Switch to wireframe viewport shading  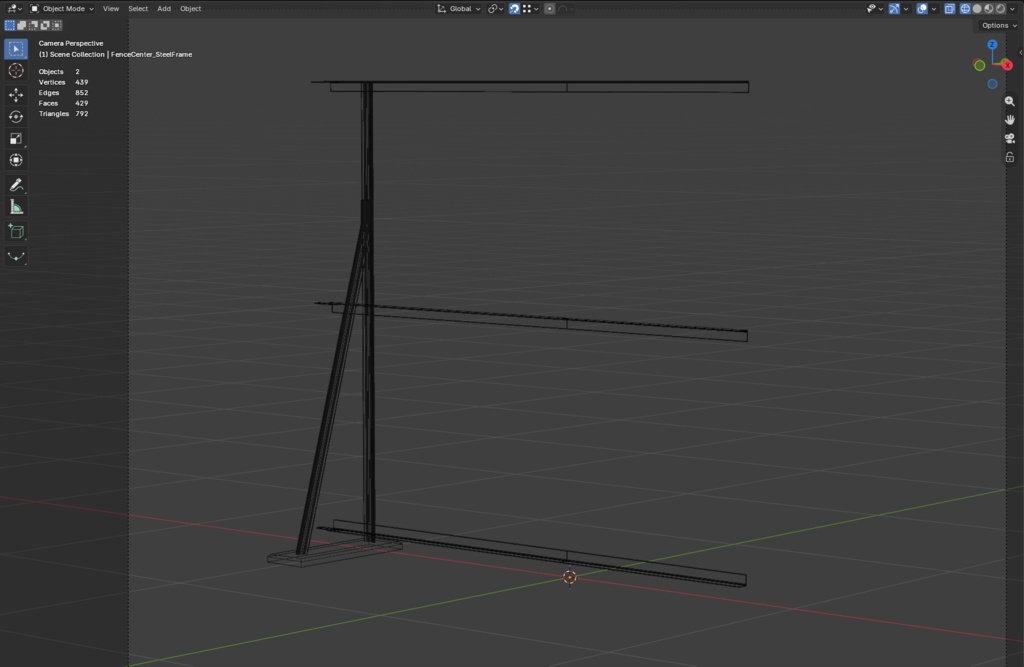point(965,8)
